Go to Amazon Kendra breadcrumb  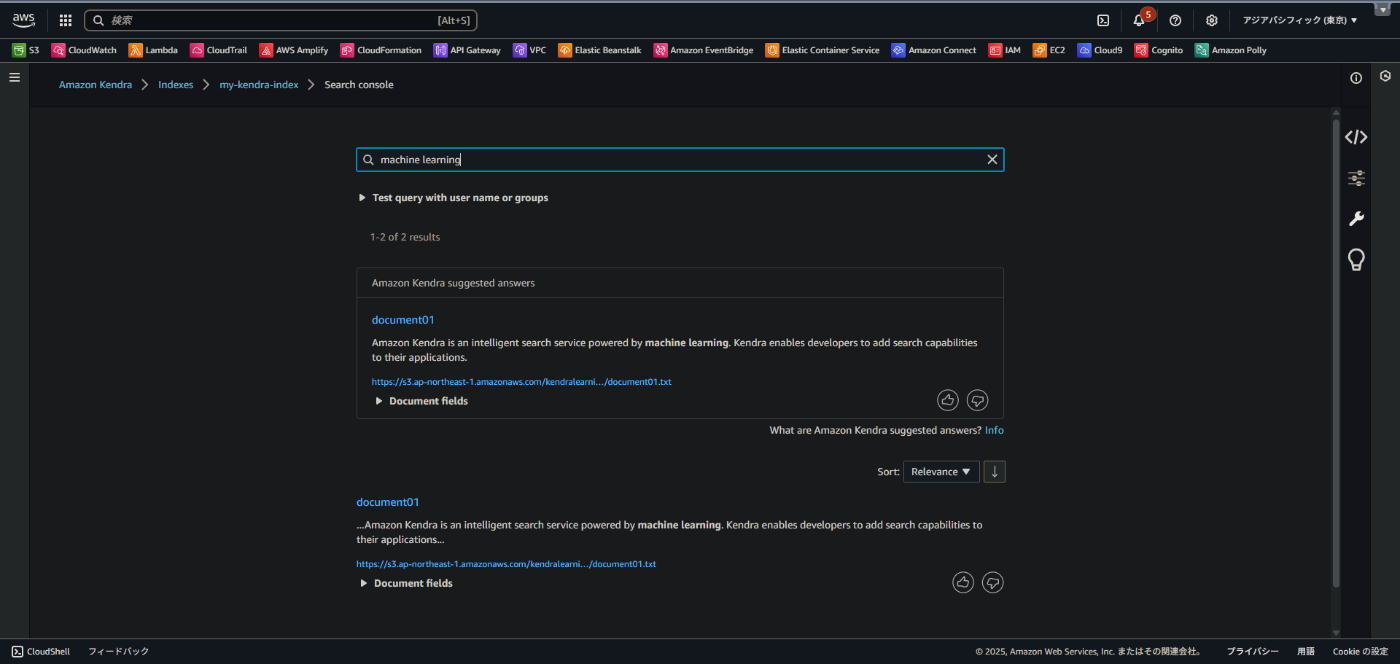click(95, 85)
